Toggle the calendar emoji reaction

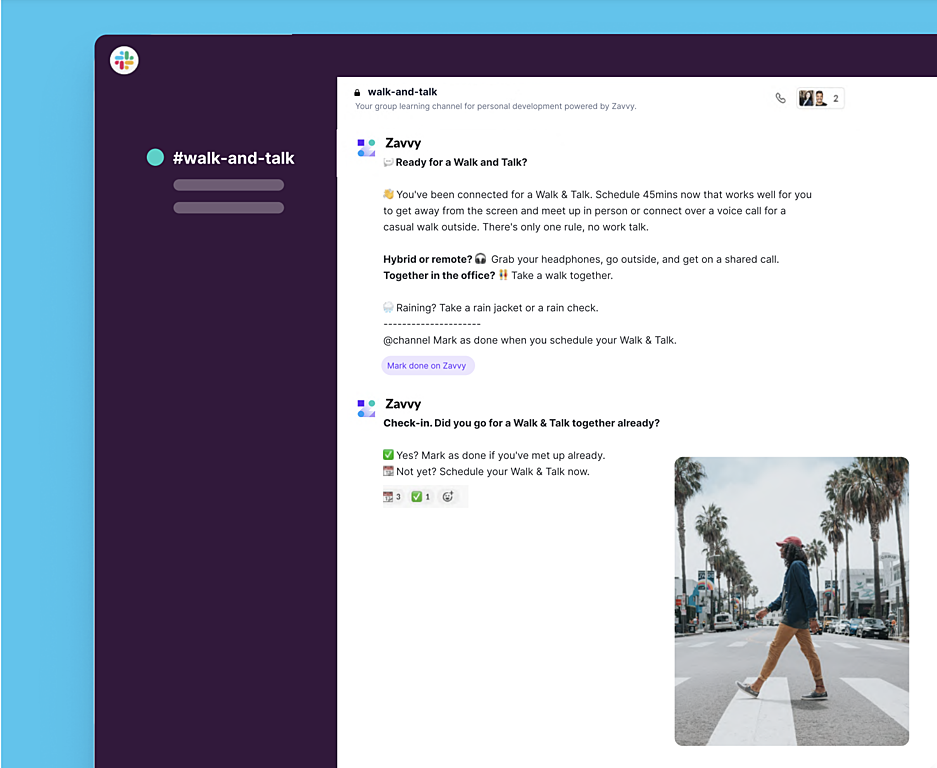[x=393, y=495]
